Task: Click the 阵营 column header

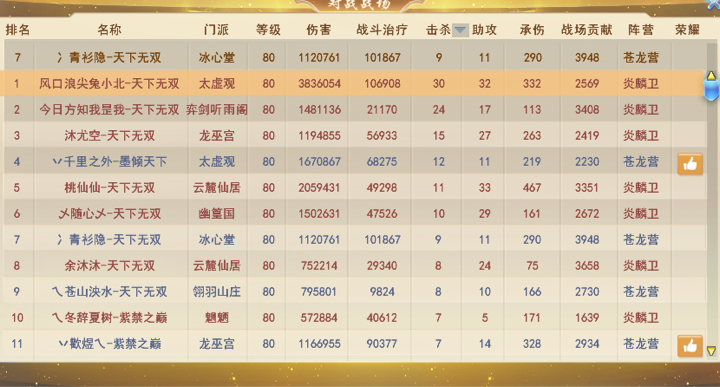Action: tap(641, 30)
